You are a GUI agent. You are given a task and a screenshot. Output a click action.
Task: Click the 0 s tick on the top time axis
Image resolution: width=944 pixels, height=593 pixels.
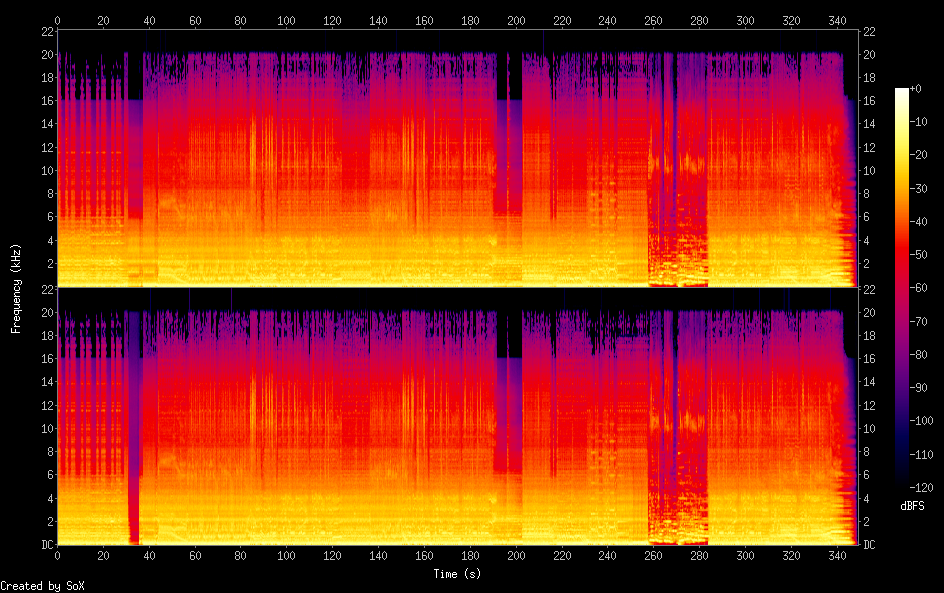(57, 20)
